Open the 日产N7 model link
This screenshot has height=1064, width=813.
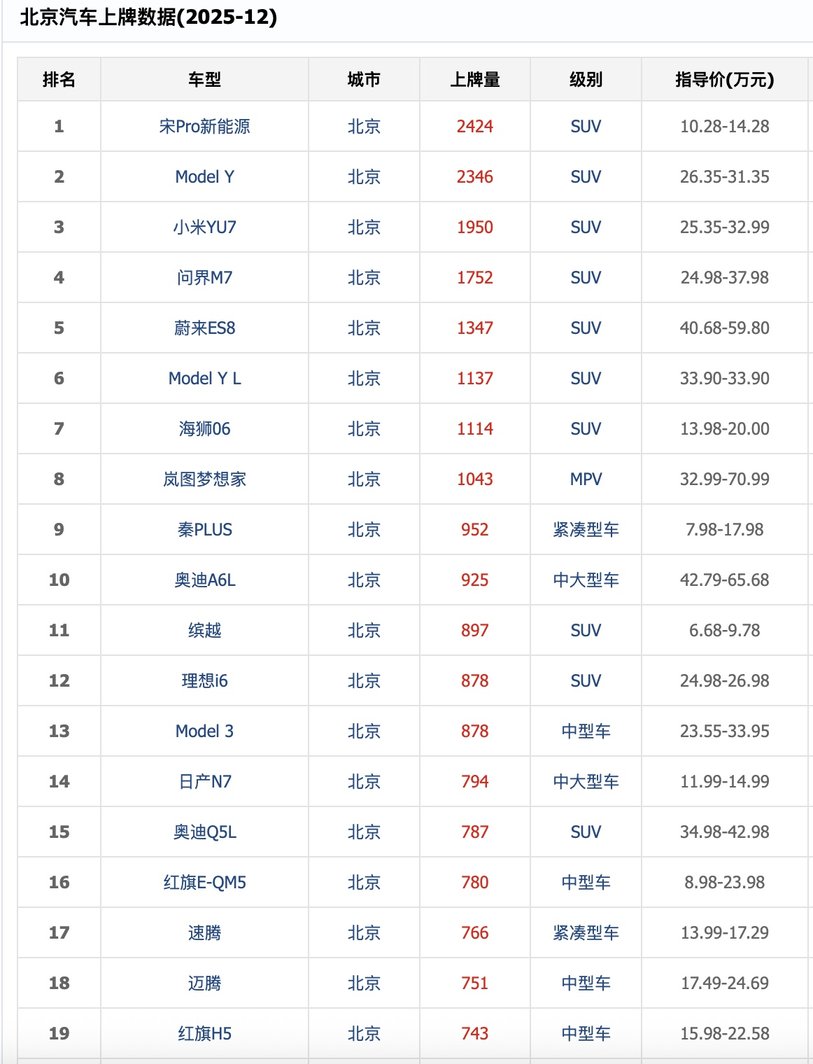204,782
